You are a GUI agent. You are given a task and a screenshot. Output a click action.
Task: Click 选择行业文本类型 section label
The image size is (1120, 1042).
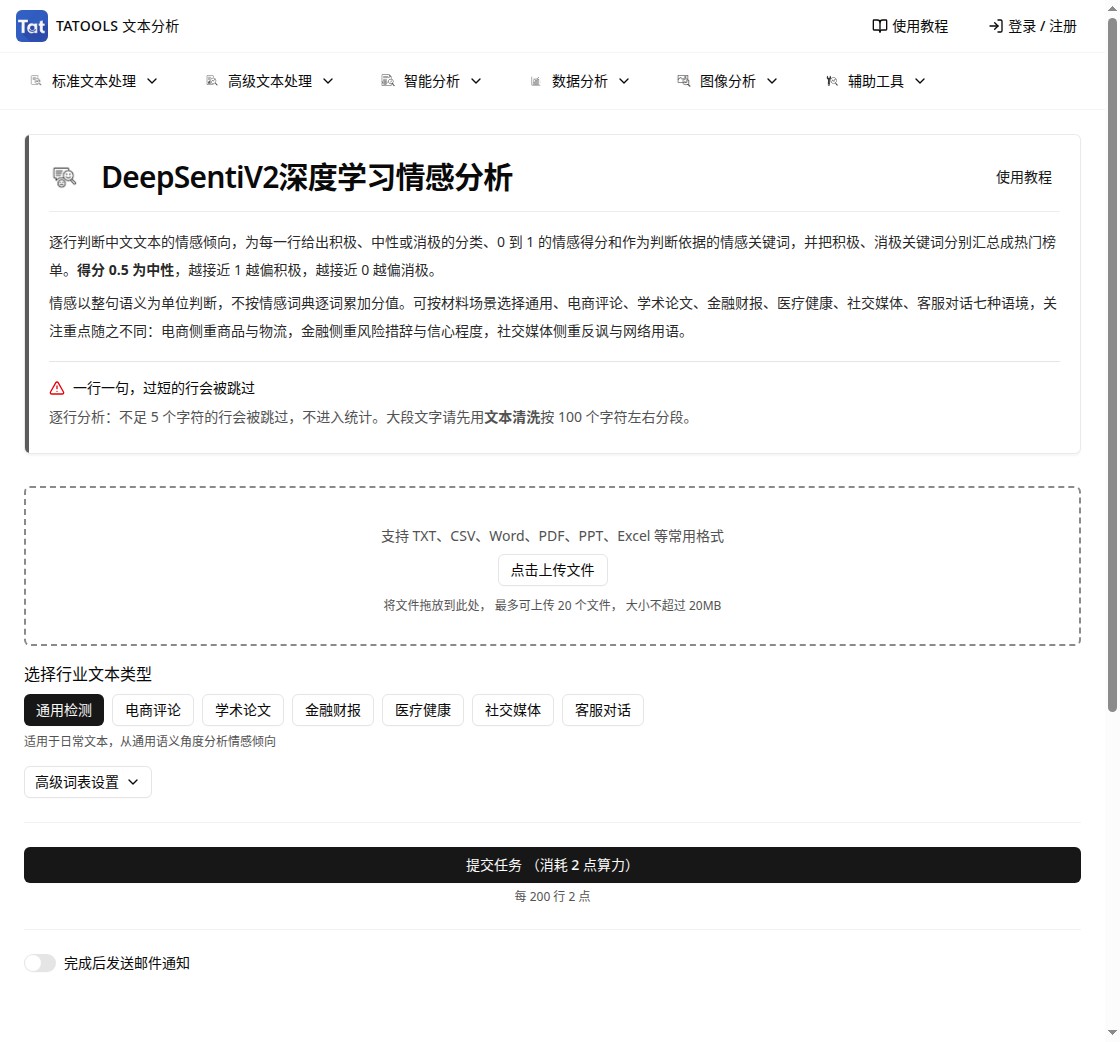coord(88,674)
